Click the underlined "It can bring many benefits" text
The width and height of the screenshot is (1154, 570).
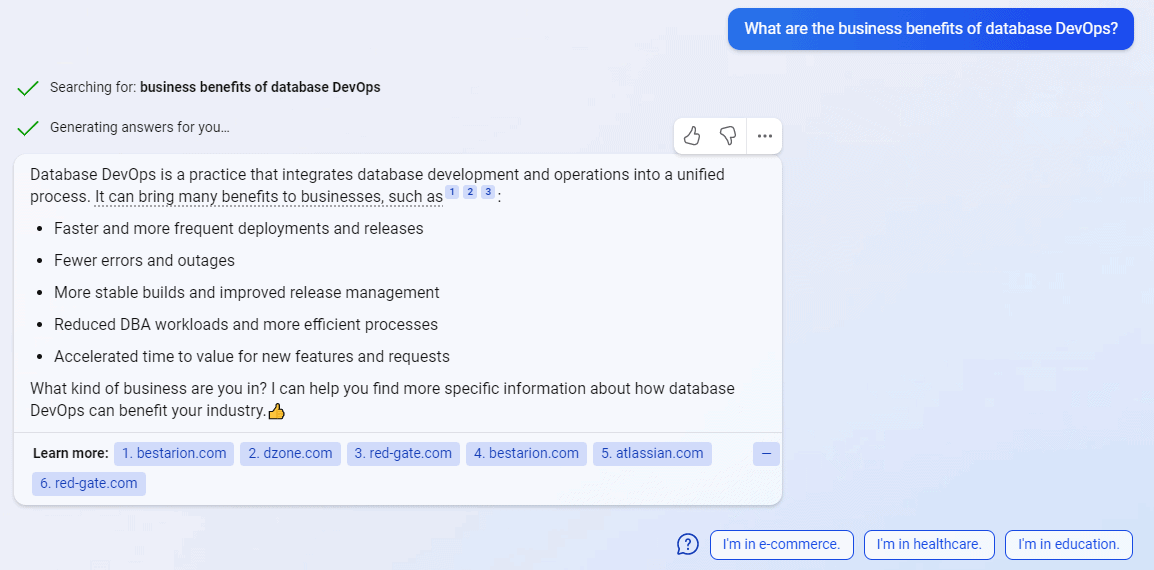(x=268, y=197)
